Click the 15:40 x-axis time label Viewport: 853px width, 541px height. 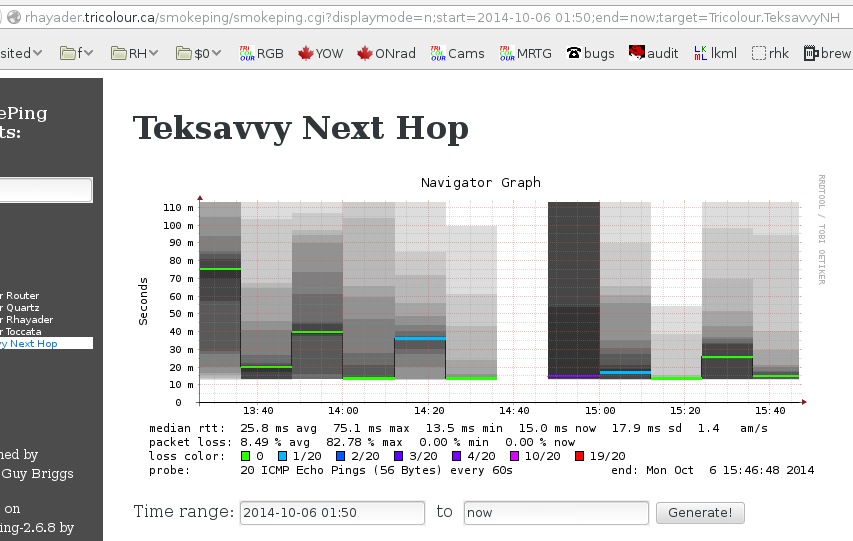tap(770, 411)
